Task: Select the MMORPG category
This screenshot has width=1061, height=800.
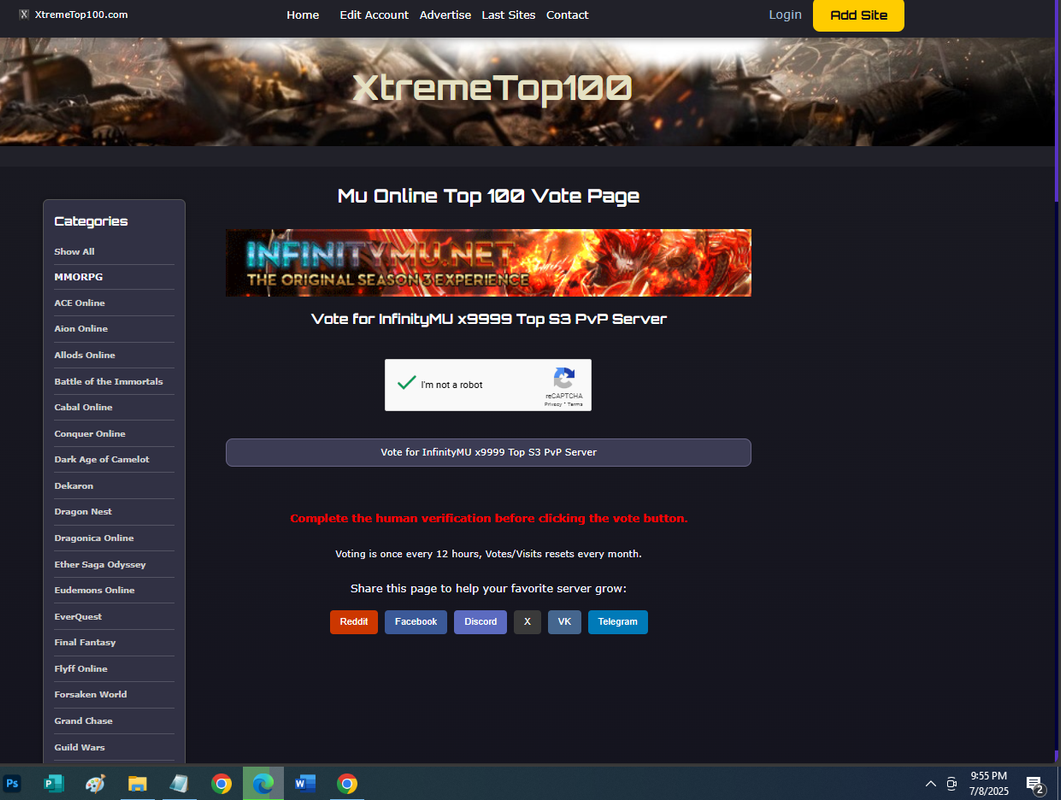Action: (x=78, y=277)
